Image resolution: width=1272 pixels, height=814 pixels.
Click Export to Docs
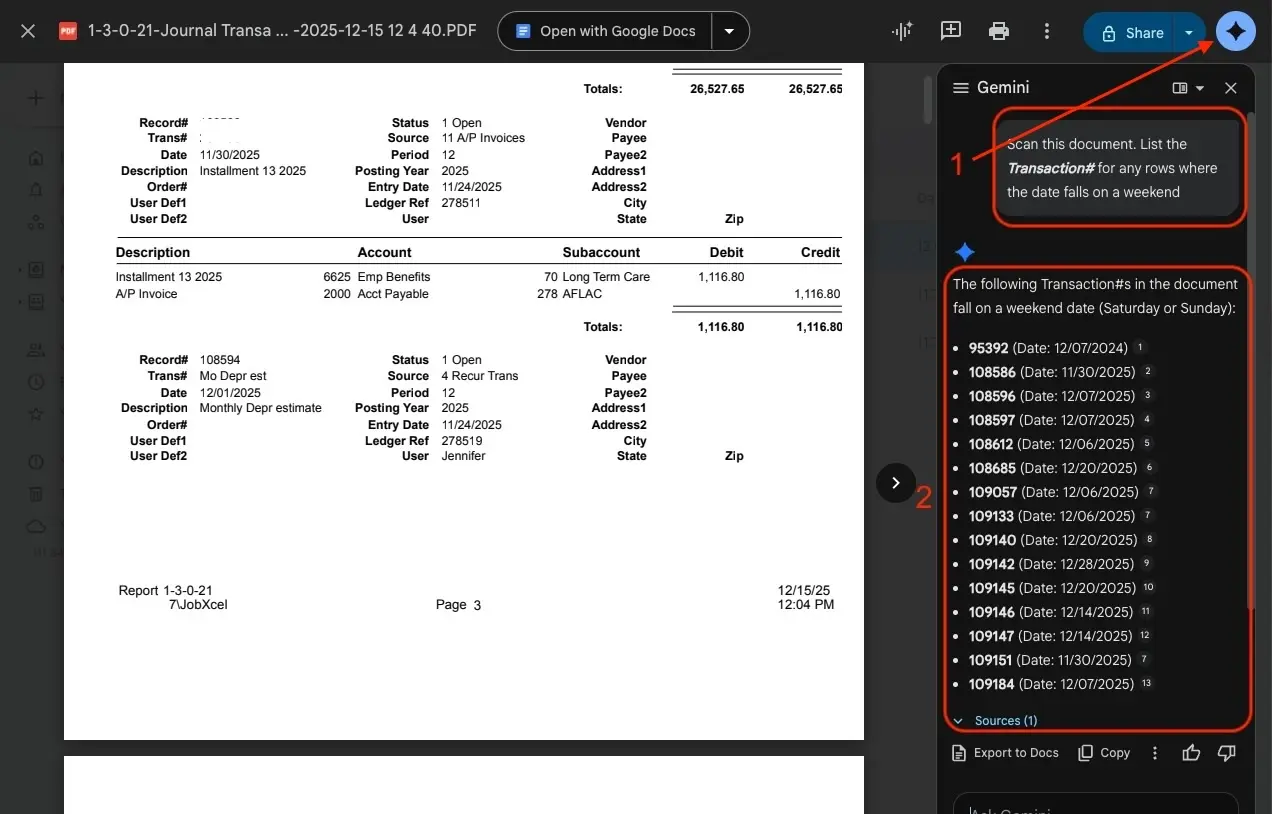[1005, 753]
